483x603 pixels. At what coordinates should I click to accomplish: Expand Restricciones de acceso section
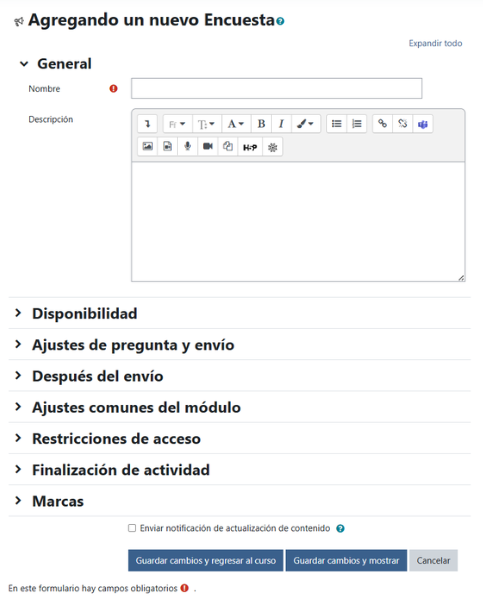tap(18, 438)
